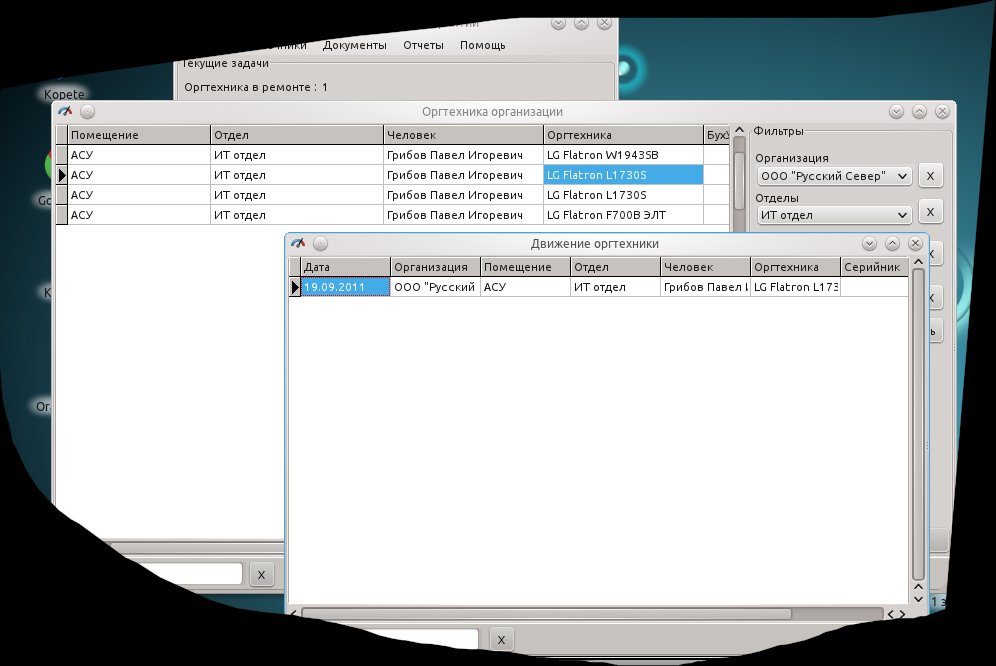Click the current row arrow in Оргтехника организации table
Viewport: 996px width, 666px height.
pyautogui.click(x=62, y=175)
